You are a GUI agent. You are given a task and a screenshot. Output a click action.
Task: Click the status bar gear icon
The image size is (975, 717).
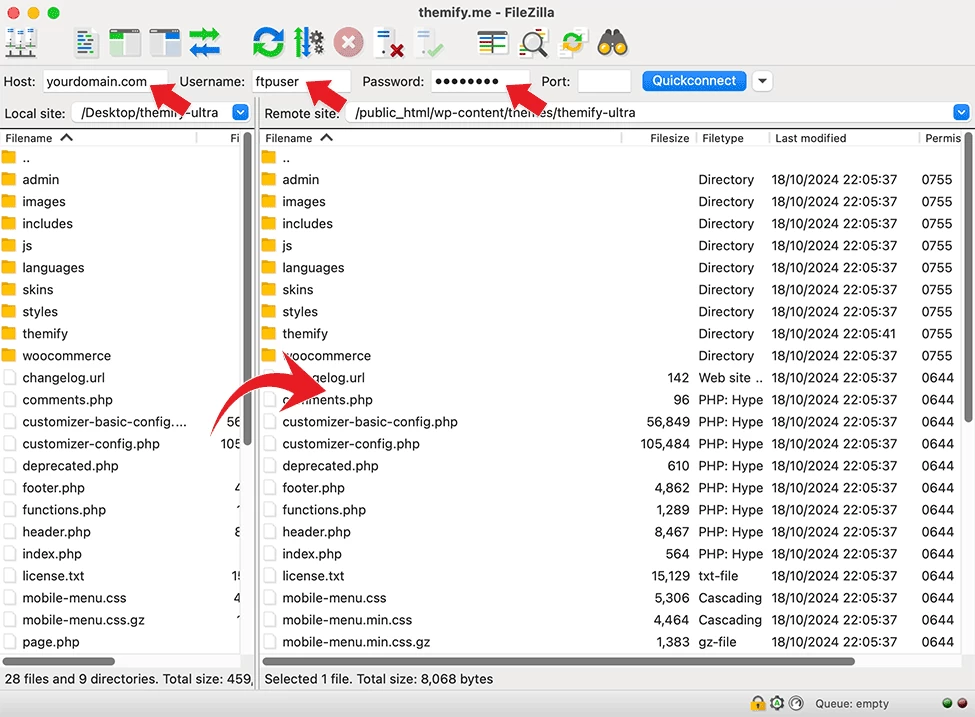click(x=777, y=703)
